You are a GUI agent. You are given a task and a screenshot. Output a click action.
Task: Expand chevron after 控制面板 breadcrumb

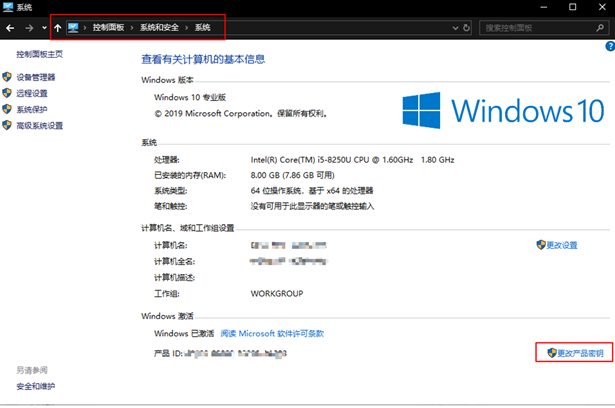132,27
